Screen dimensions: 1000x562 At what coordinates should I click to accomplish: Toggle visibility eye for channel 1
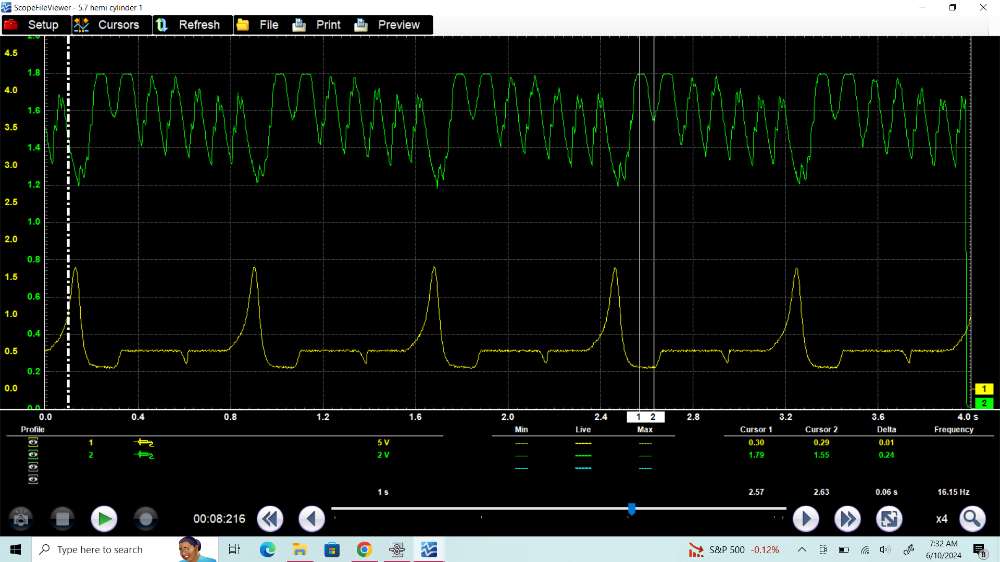pos(33,442)
